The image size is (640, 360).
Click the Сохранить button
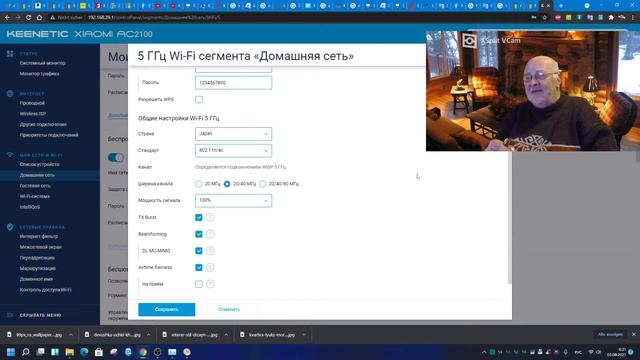(167, 309)
